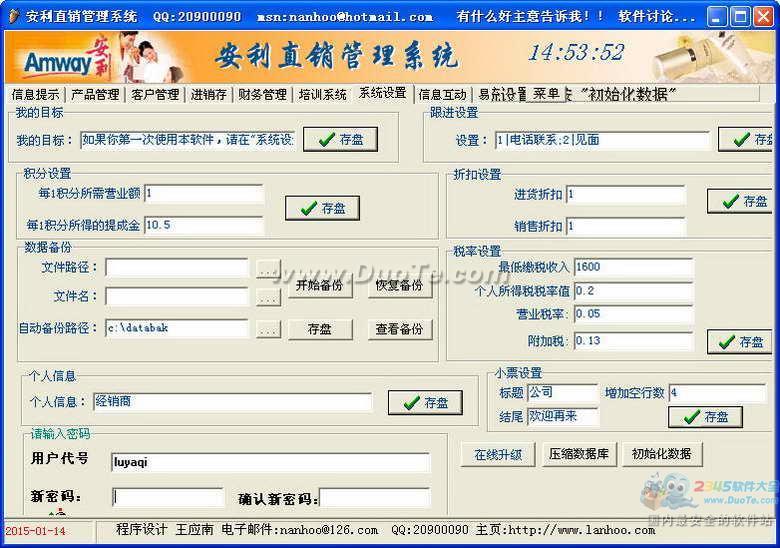The image size is (780, 548).
Task: Edit the 小票 结尾 field
Action: [563, 416]
